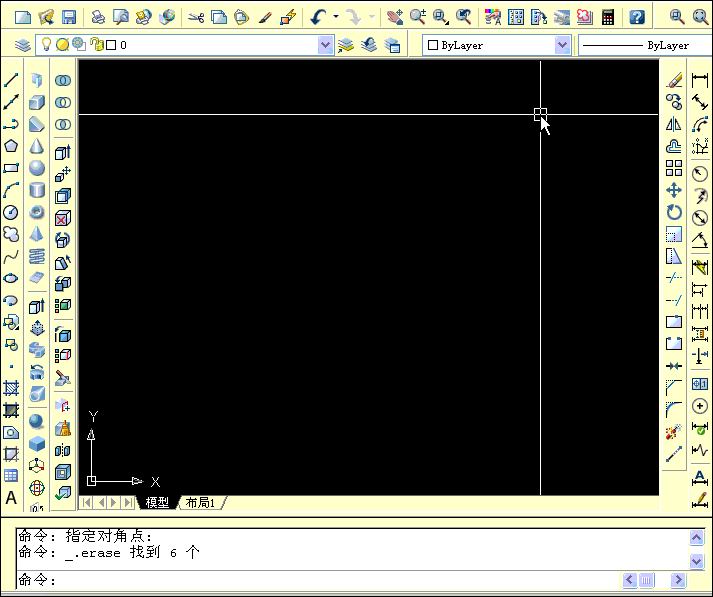The height and width of the screenshot is (597, 713).
Task: Expand the ByLayer color dropdown
Action: click(x=562, y=45)
